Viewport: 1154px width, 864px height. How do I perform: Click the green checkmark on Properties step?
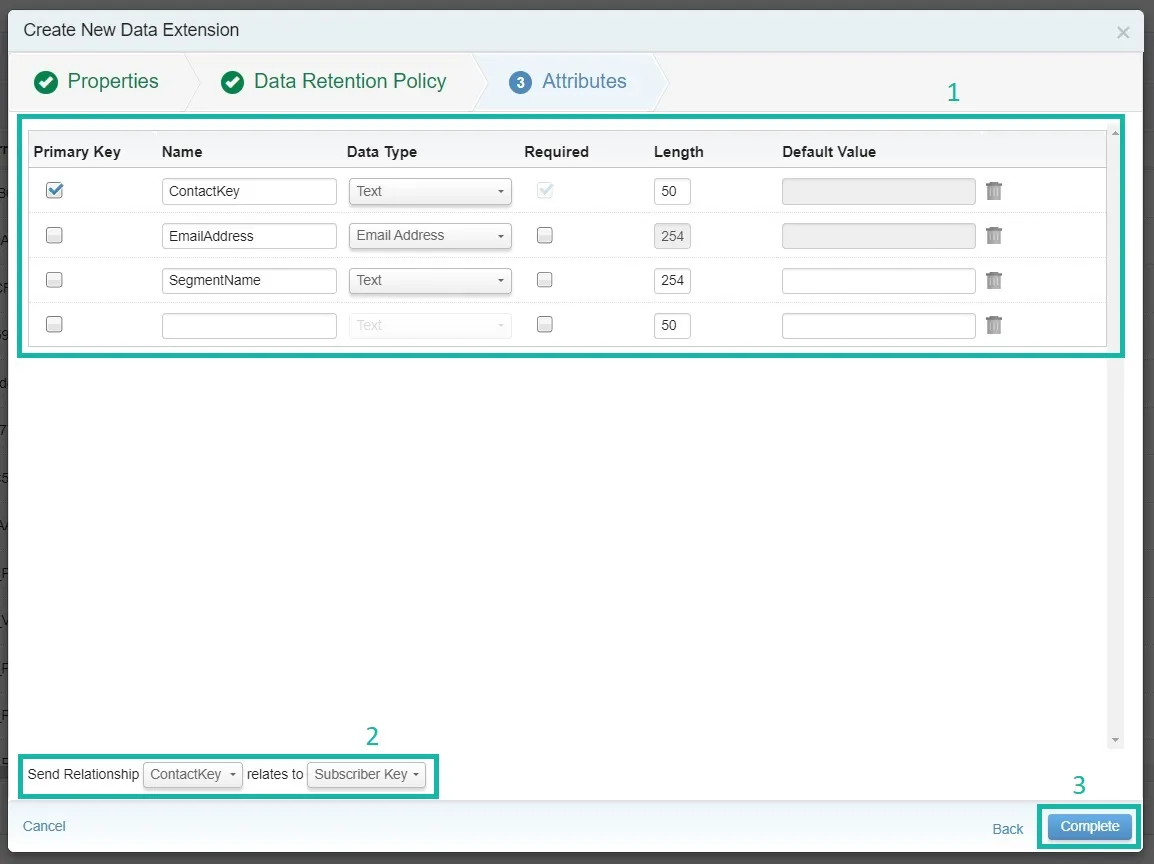(46, 82)
